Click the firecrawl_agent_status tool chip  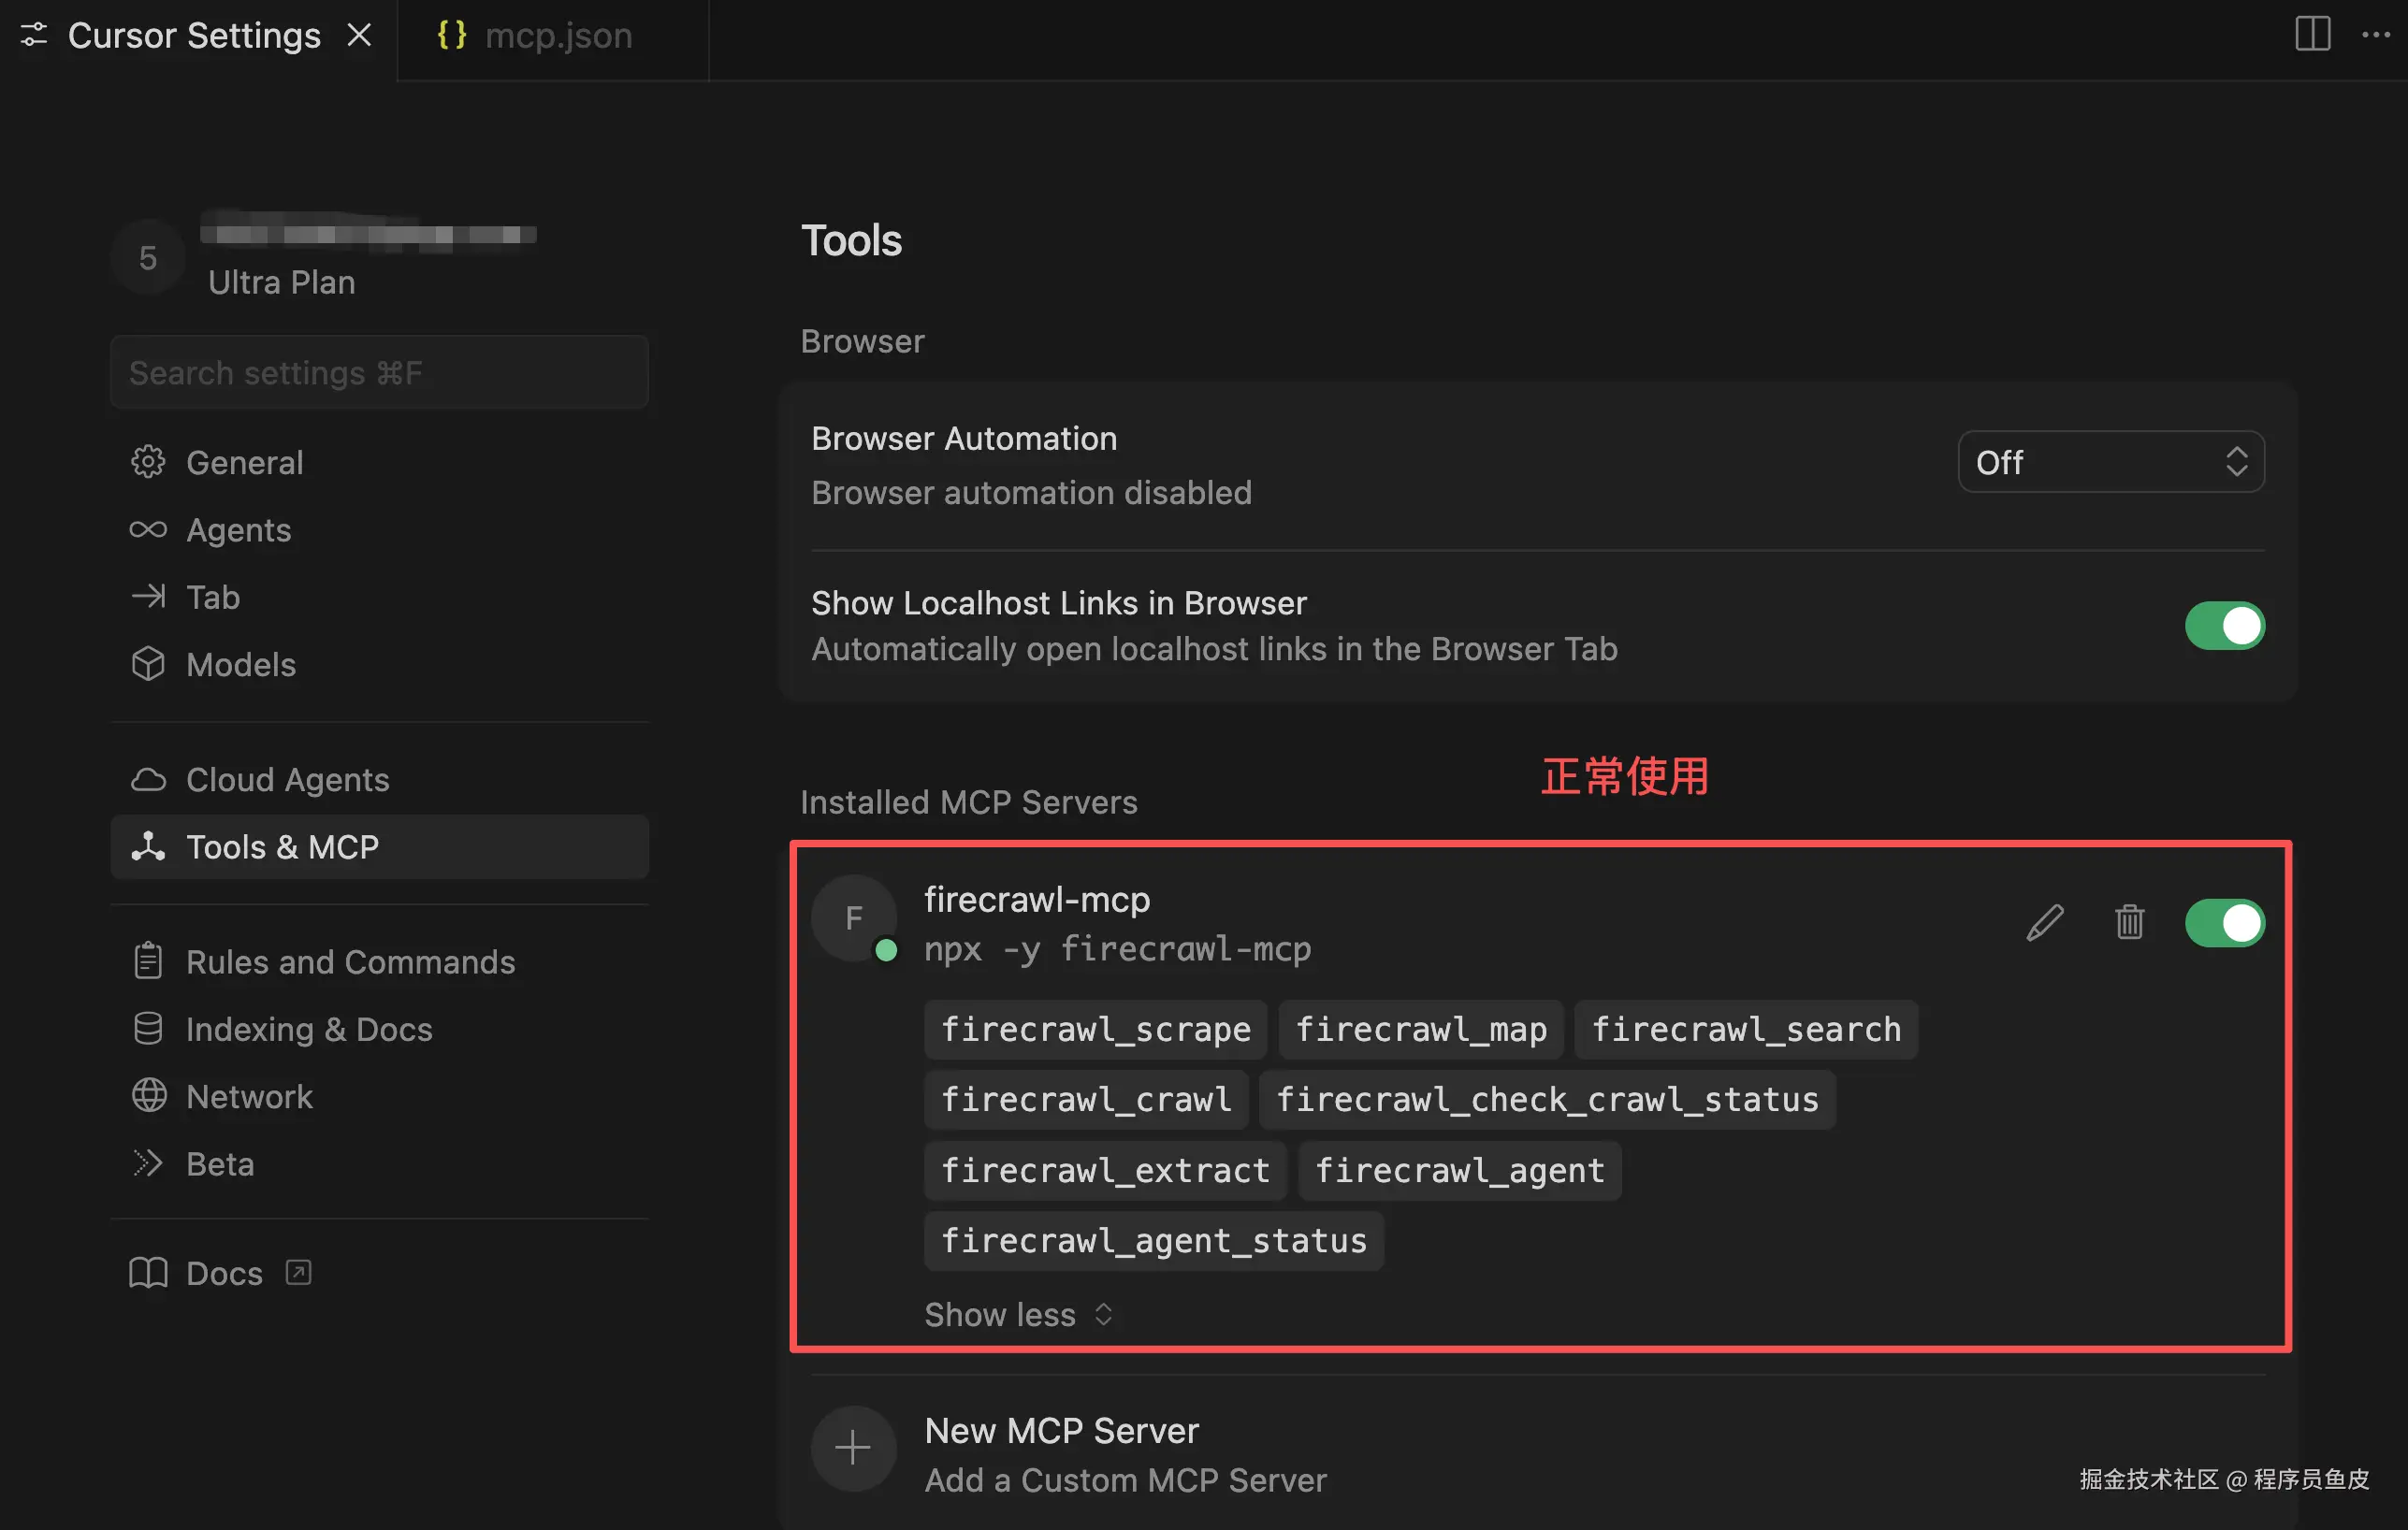point(1153,1240)
